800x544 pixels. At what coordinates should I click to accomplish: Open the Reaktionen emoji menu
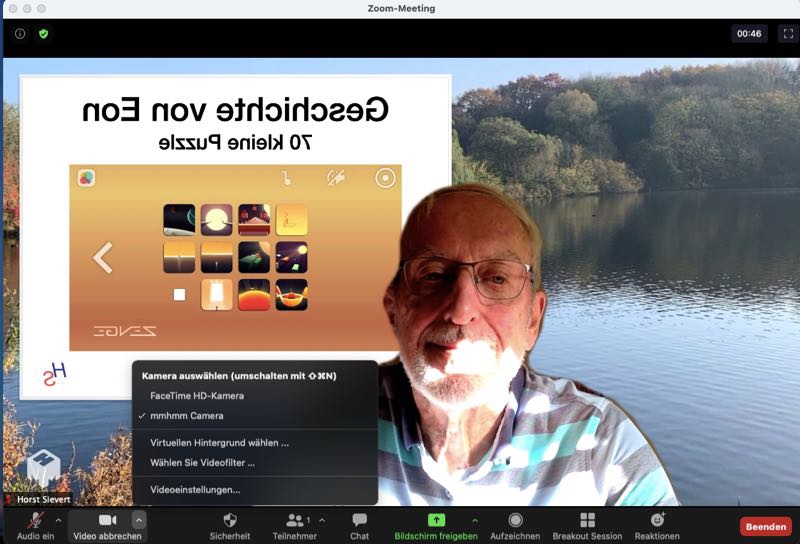pos(657,520)
